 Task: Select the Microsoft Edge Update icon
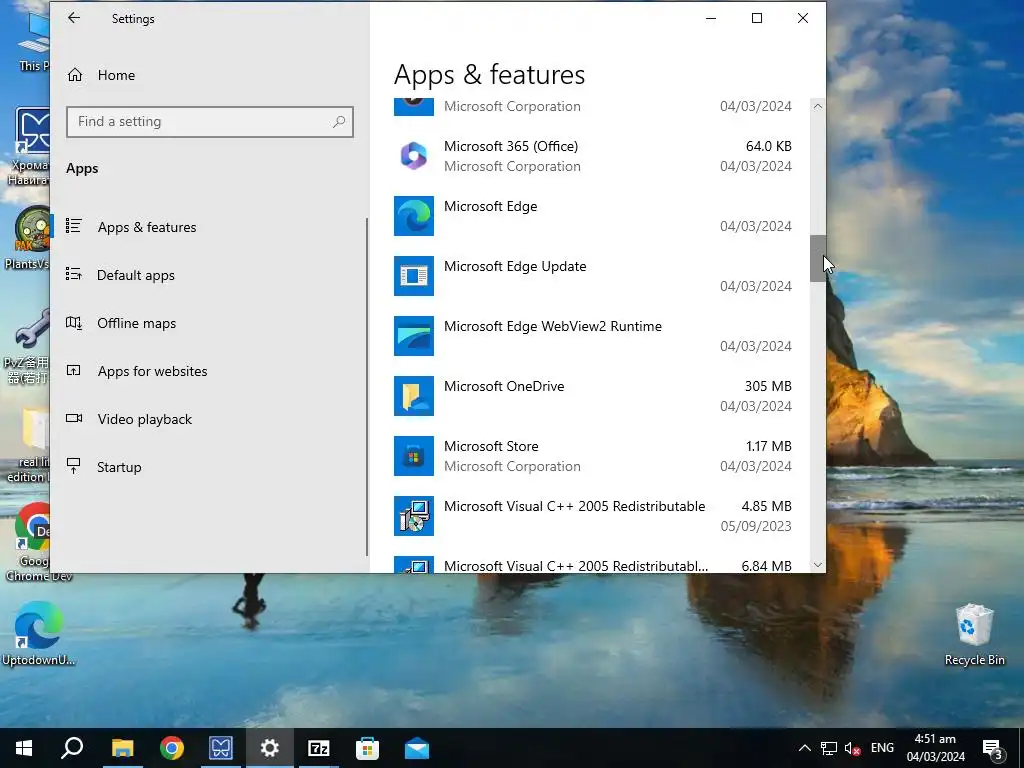pyautogui.click(x=413, y=276)
